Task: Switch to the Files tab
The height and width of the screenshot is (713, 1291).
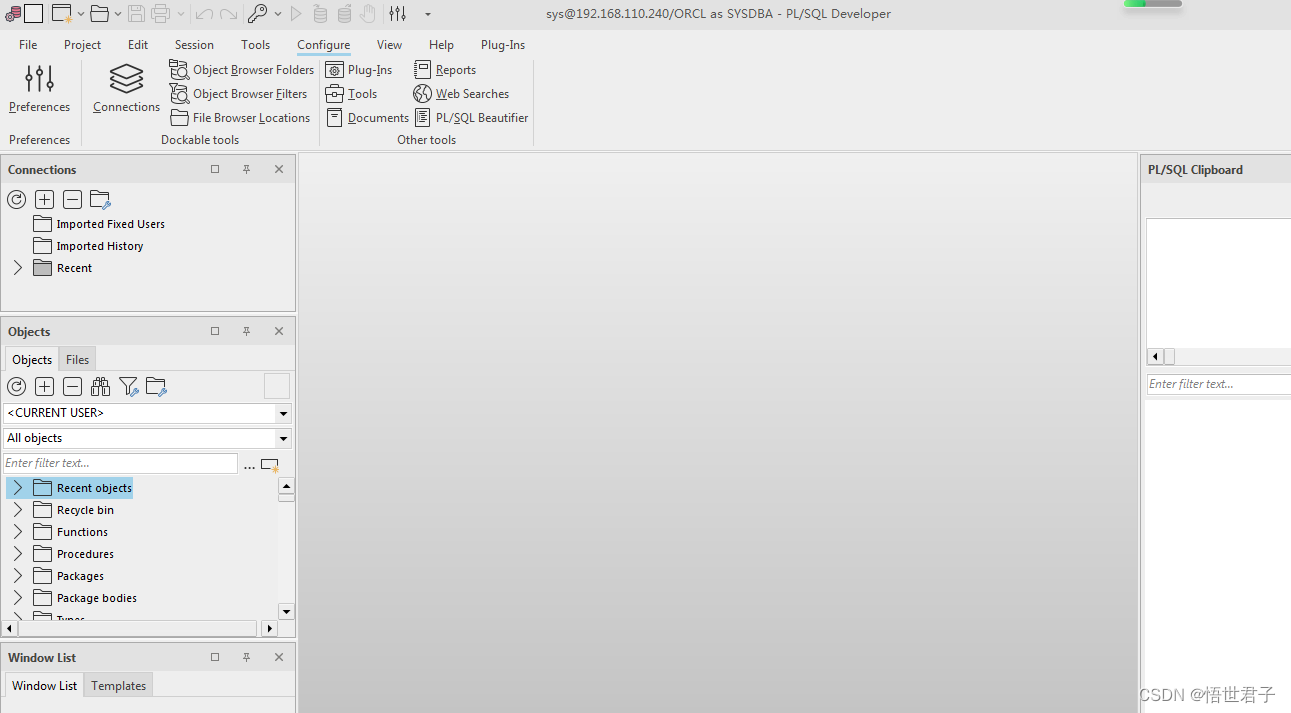Action: [77, 360]
